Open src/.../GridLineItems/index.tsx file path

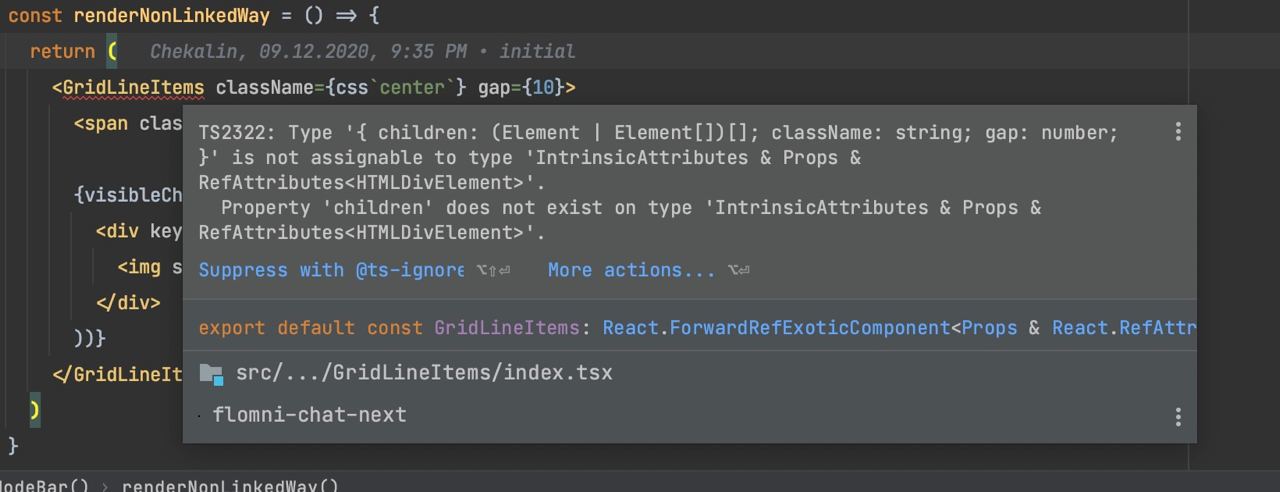(x=424, y=373)
